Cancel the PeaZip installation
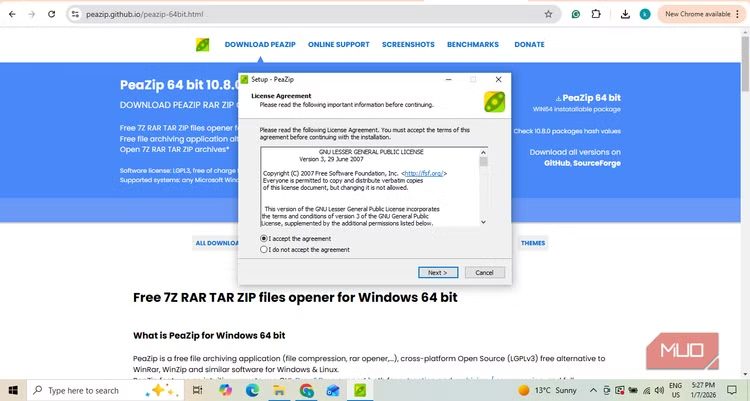 [484, 272]
